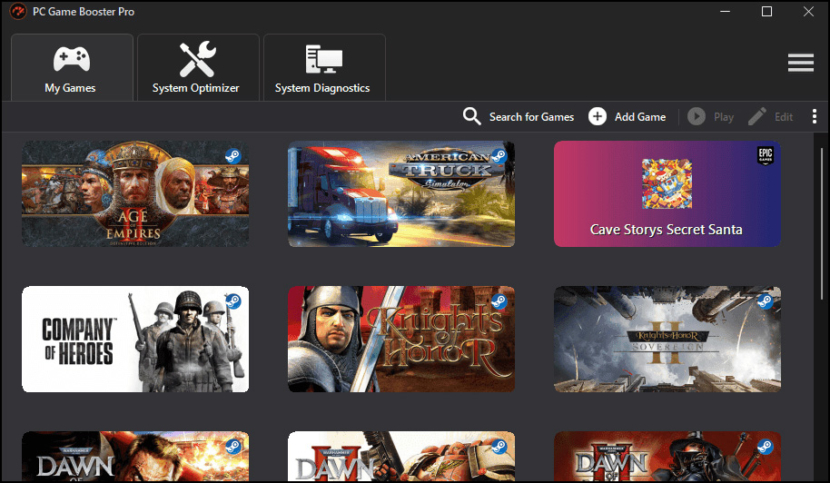Click the Cave Storys colorful game artwork icon

click(667, 184)
